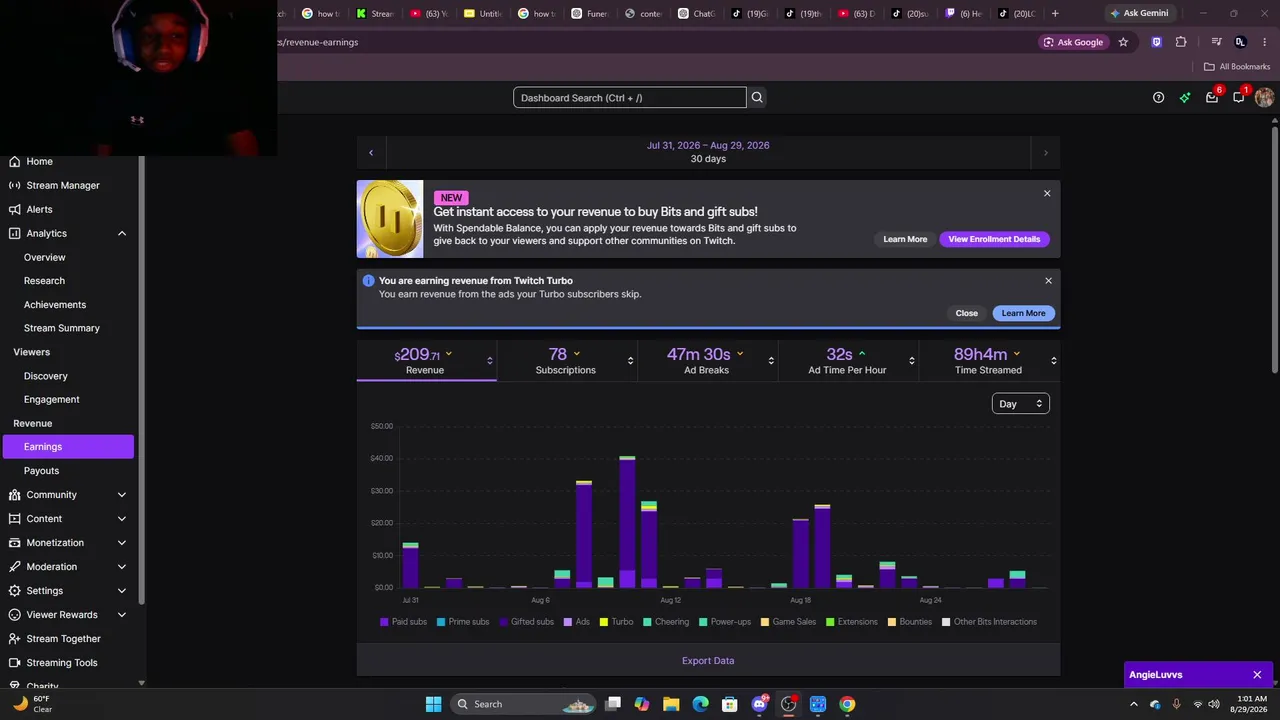Screen dimensions: 1280x720
Task: Expand the Viewer Rewards sidebar section
Action: tap(122, 615)
